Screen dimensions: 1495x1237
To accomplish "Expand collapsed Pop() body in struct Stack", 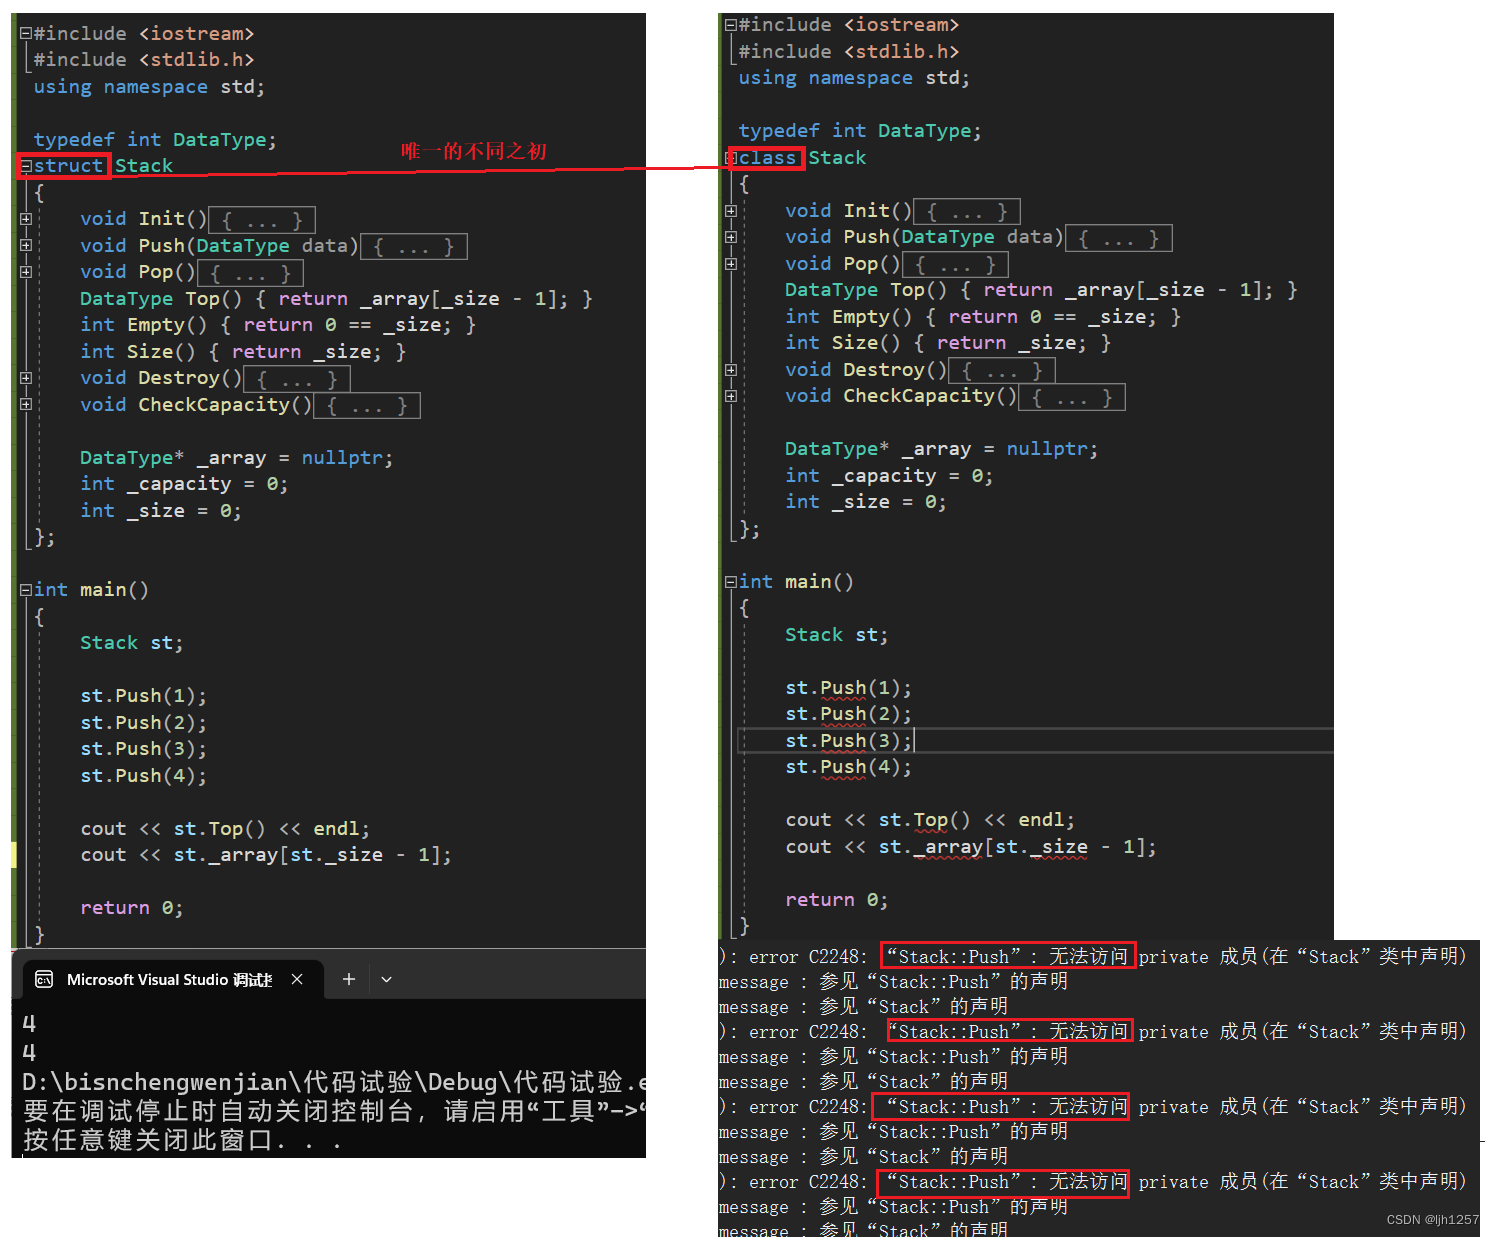I will [x=26, y=272].
